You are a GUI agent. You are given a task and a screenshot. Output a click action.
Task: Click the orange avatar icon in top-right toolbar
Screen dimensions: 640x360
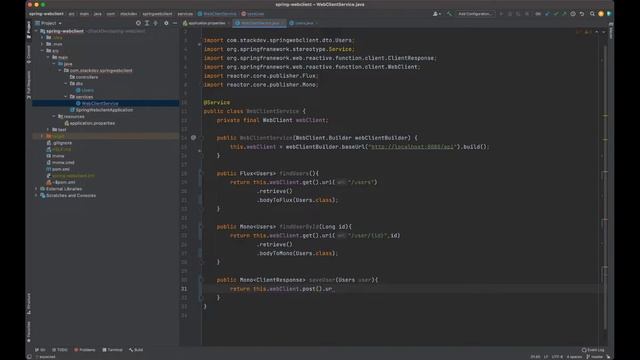[x=601, y=14]
